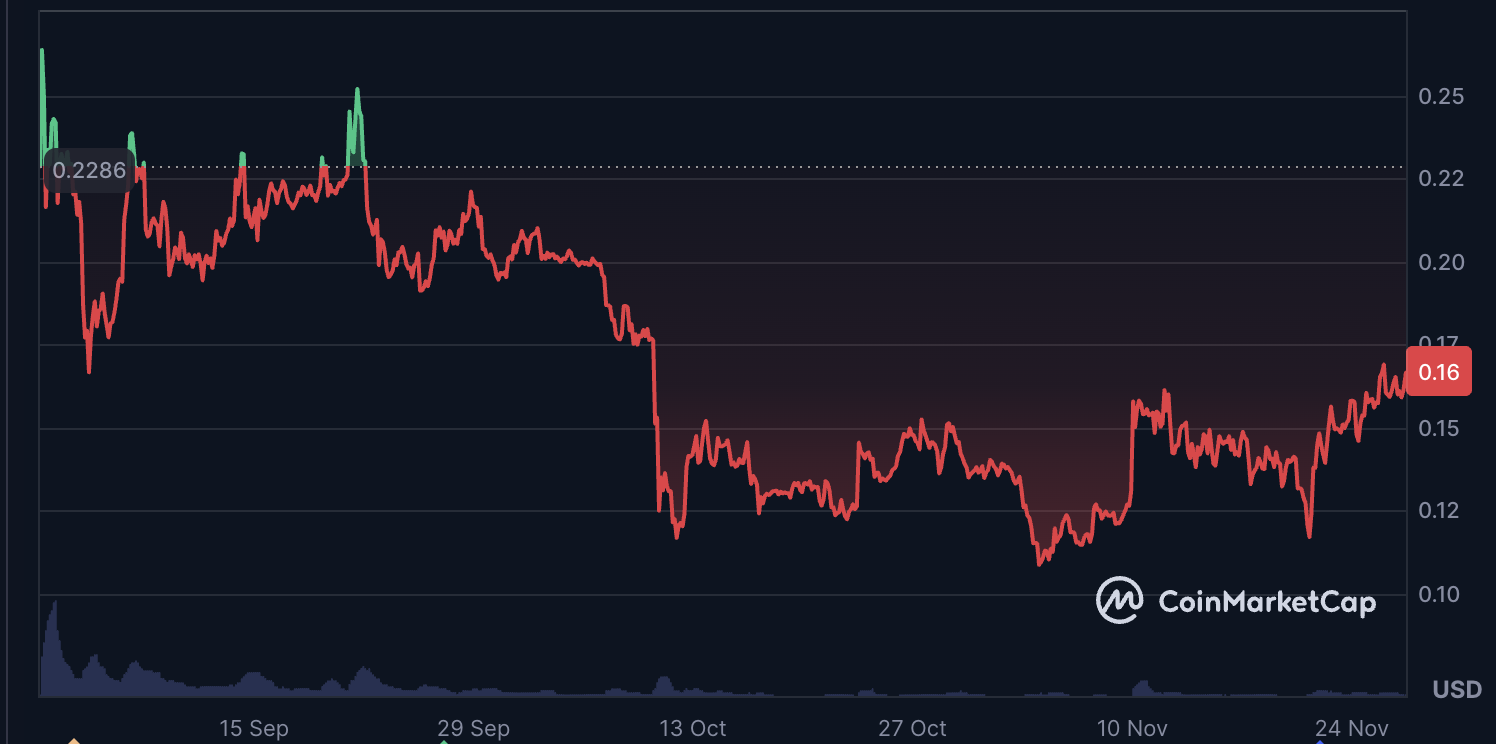This screenshot has width=1496, height=744.
Task: Select the 27 Oct date label
Action: tap(913, 728)
